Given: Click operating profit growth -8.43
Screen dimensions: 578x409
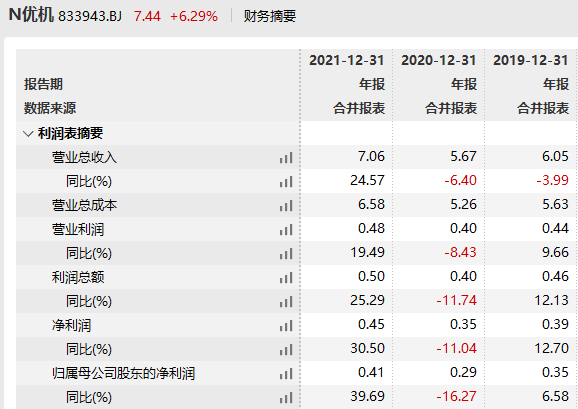Looking at the screenshot, I should pos(460,252).
